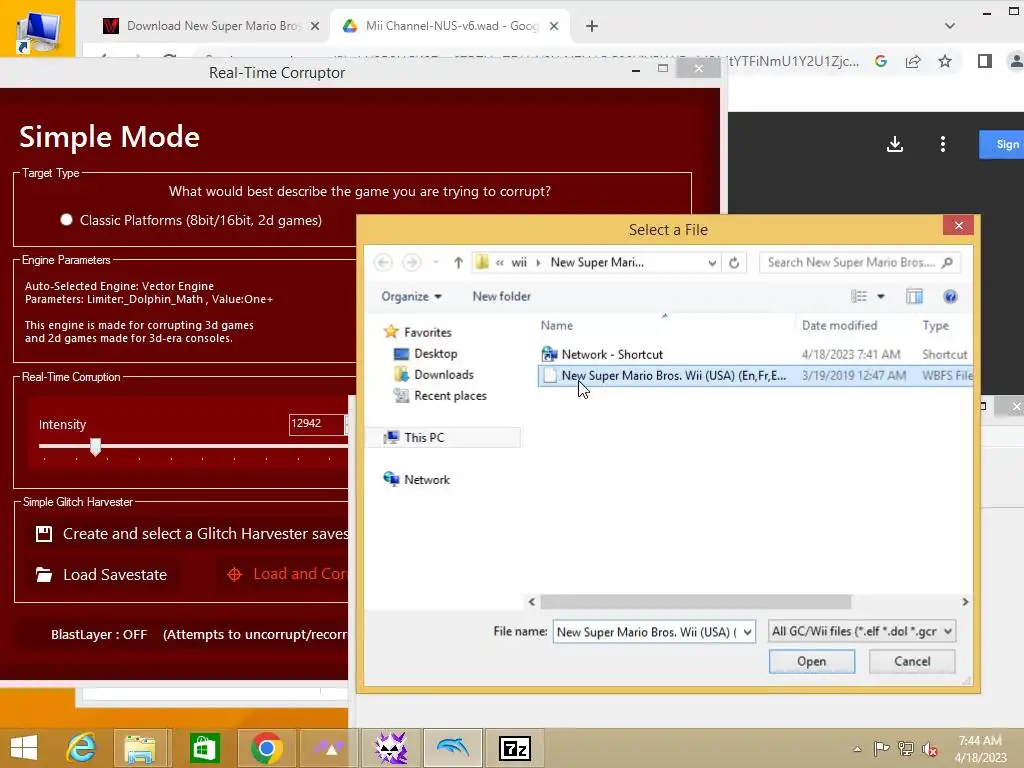Select Desktop in navigation pane
Screen dimensions: 1024x768
point(436,354)
